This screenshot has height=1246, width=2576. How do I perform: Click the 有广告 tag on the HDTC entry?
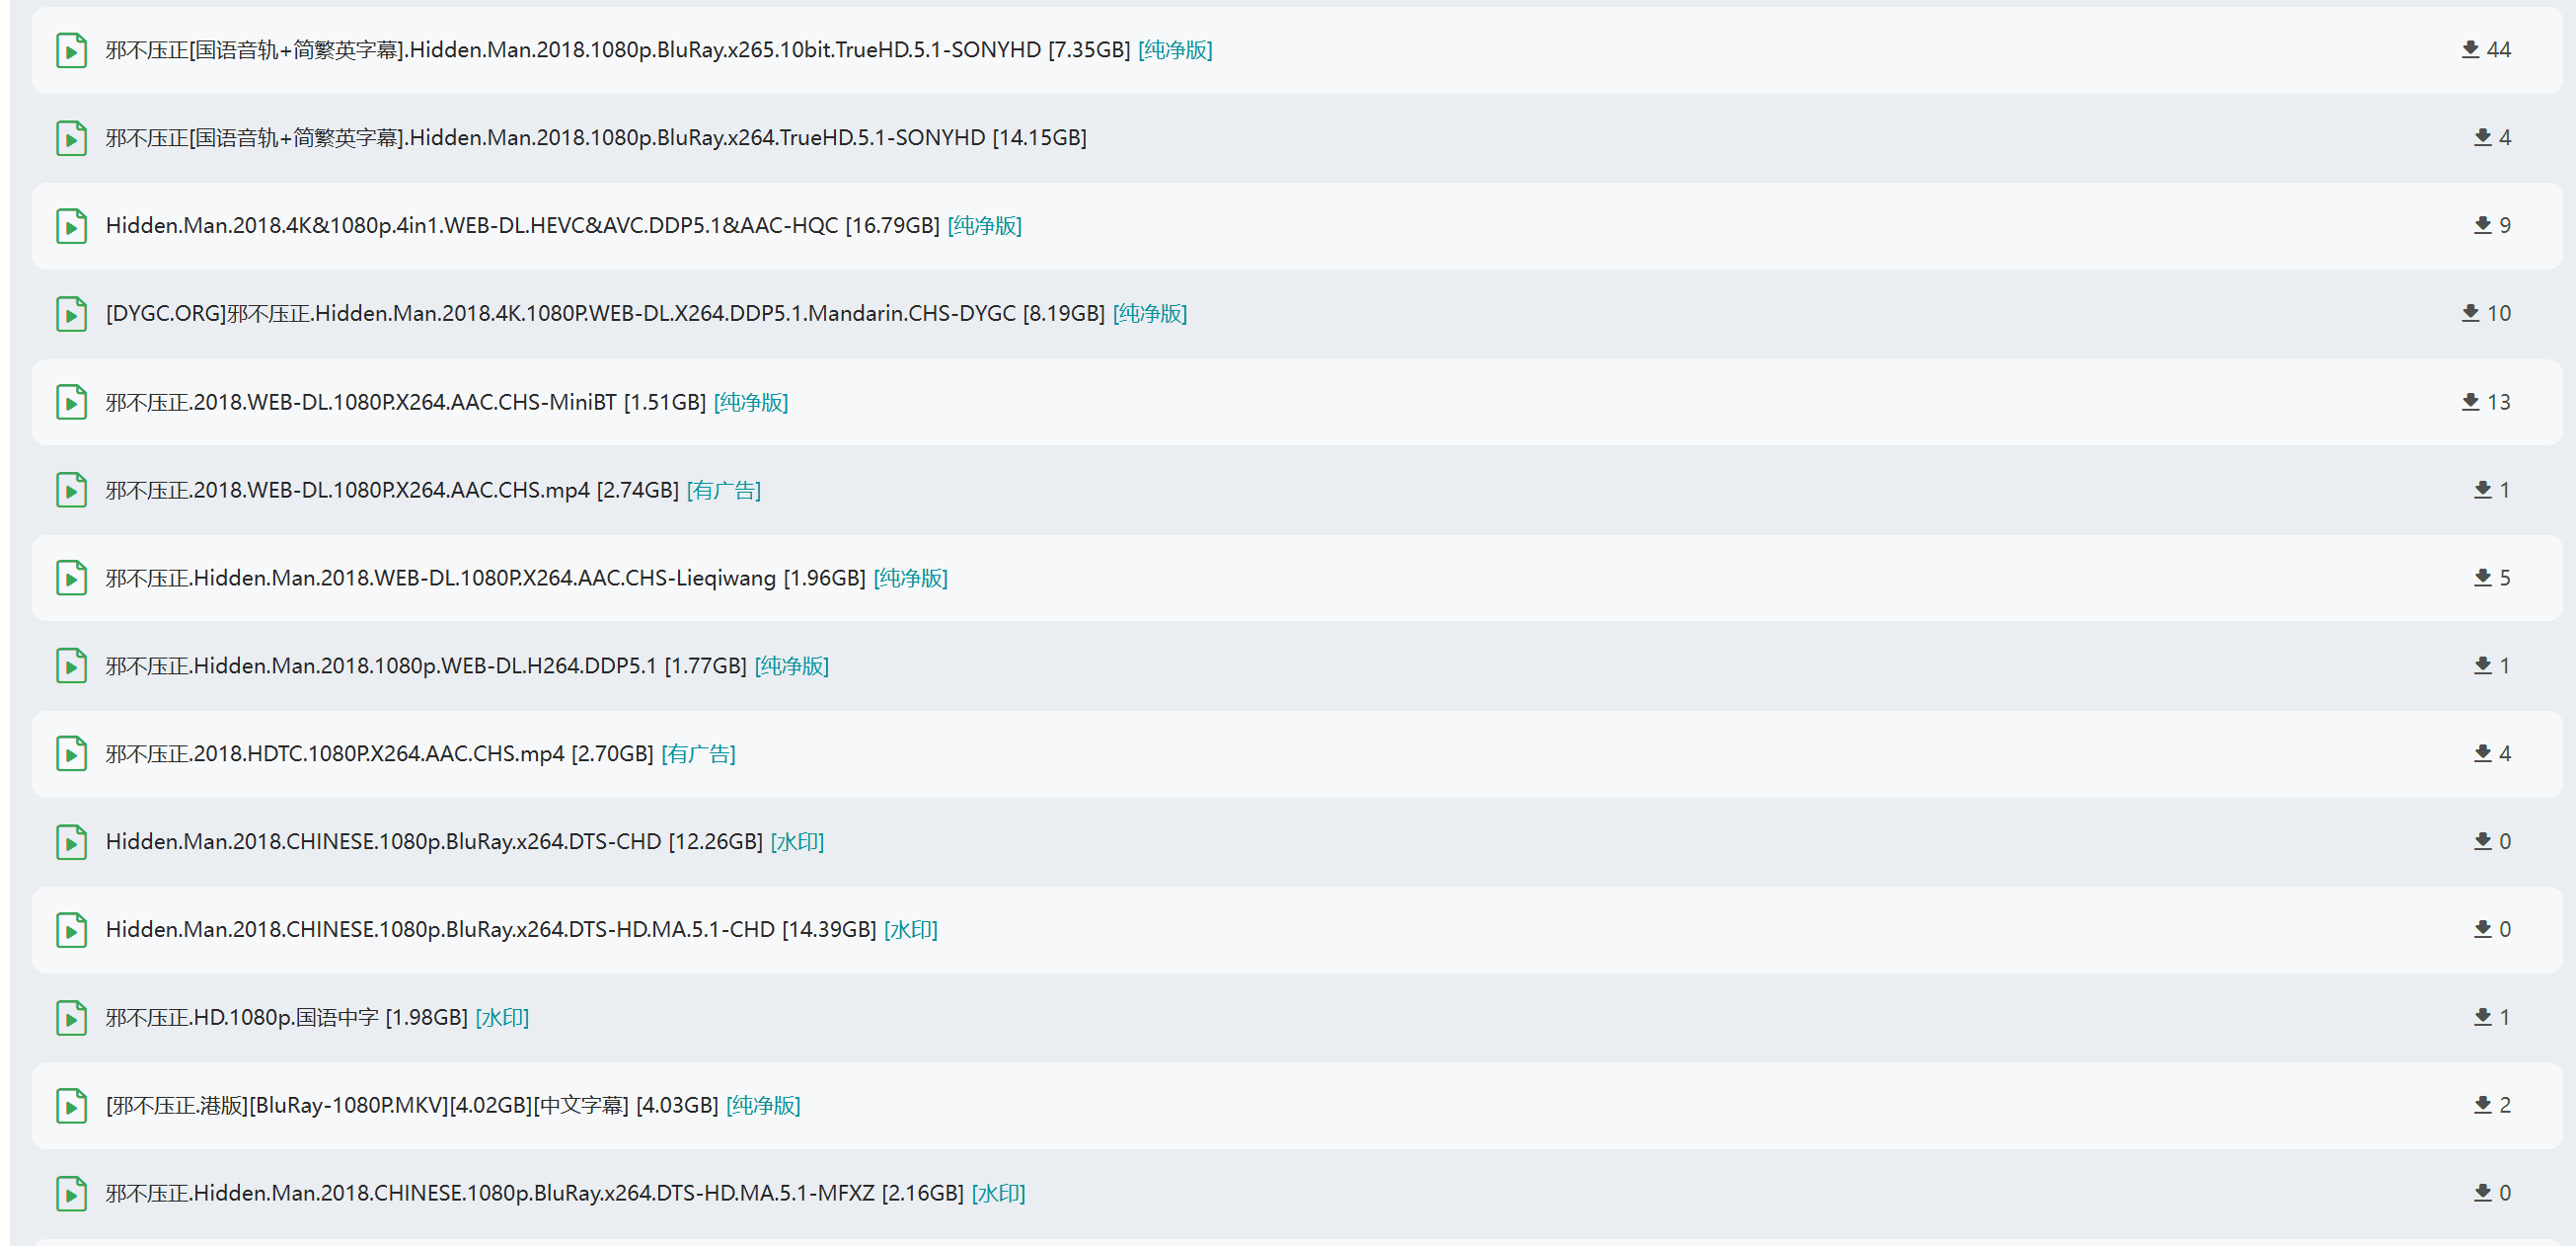coord(698,754)
